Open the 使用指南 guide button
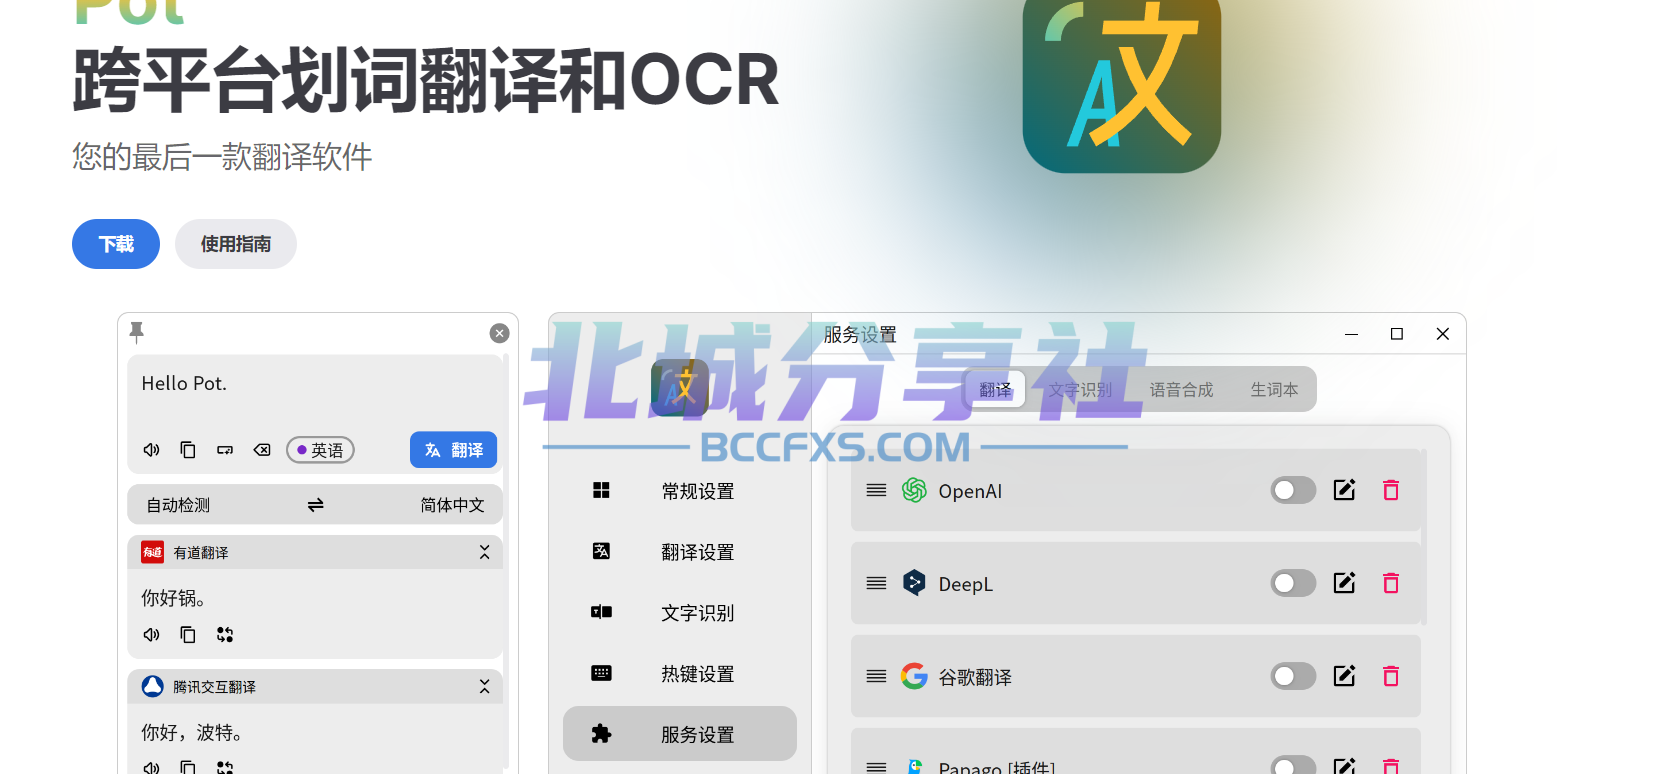1674x774 pixels. click(236, 244)
